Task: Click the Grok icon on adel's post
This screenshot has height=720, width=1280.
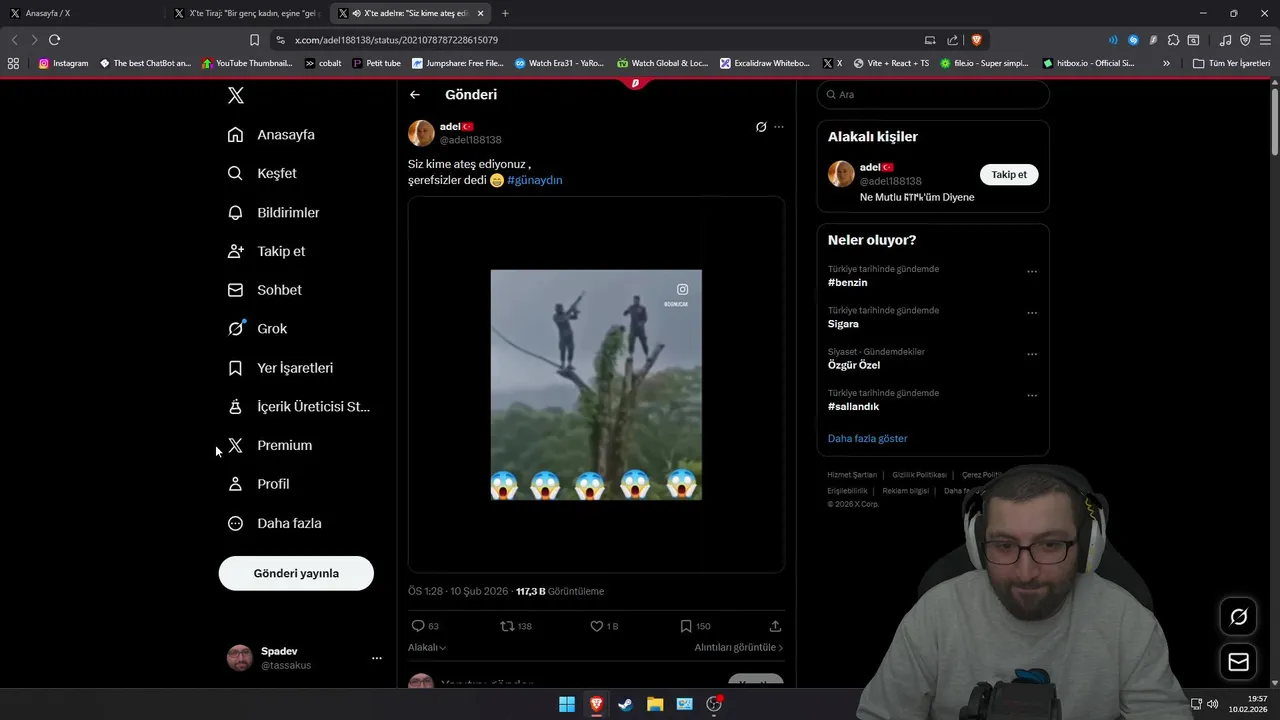Action: [x=761, y=127]
